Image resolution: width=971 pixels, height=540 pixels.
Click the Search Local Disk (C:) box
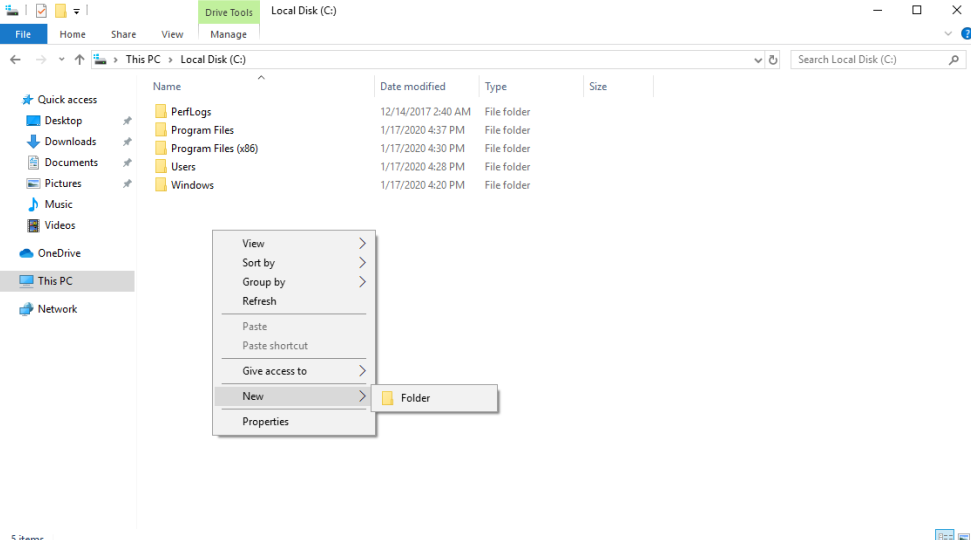coord(865,60)
